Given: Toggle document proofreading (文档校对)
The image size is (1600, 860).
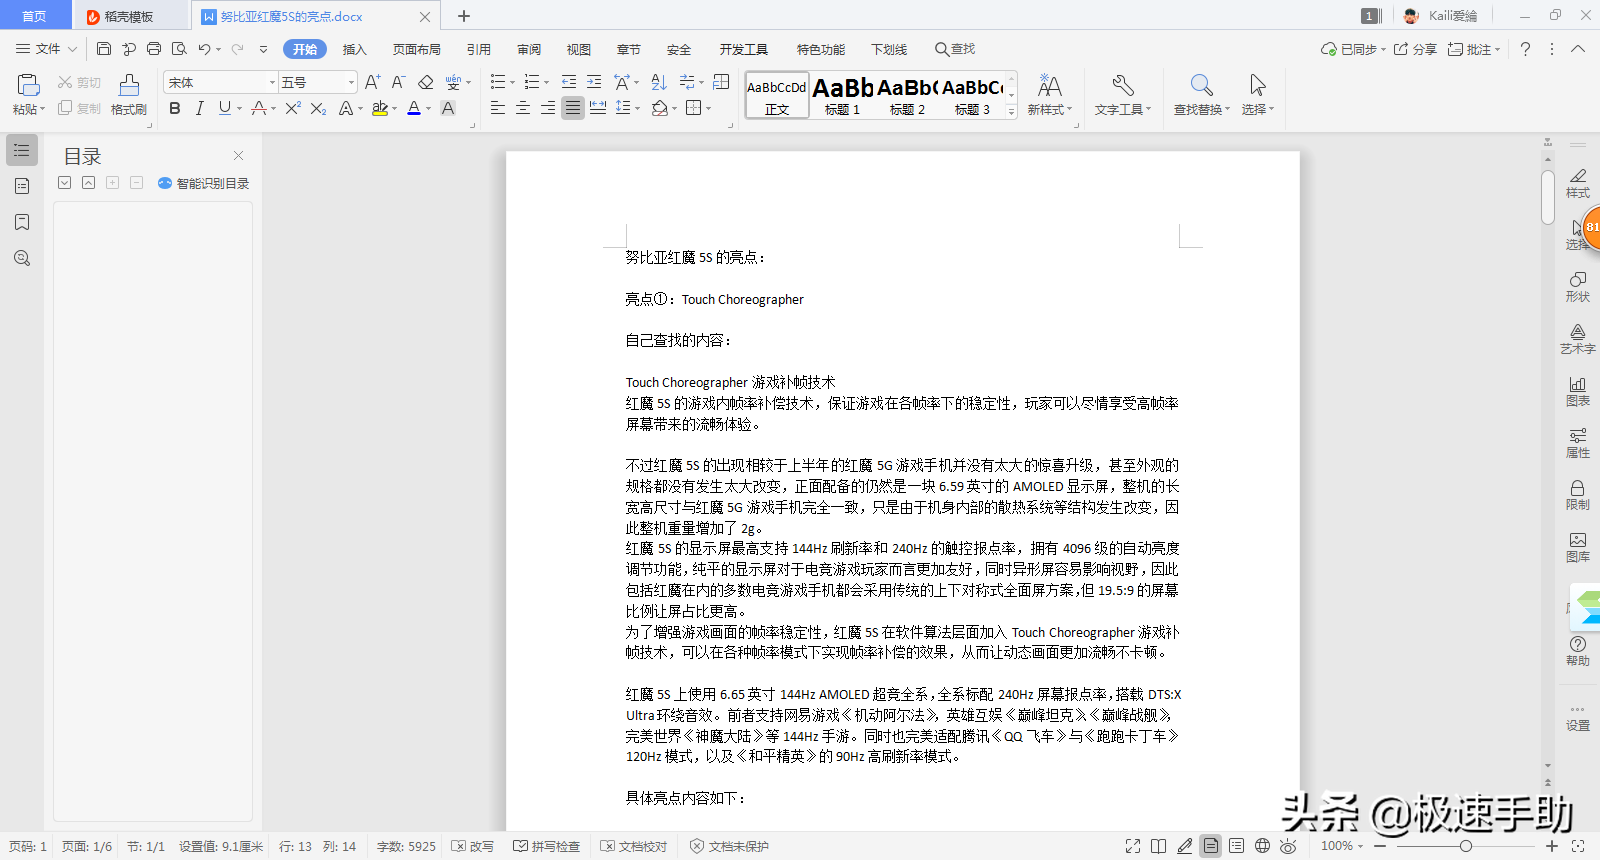Looking at the screenshot, I should 633,846.
